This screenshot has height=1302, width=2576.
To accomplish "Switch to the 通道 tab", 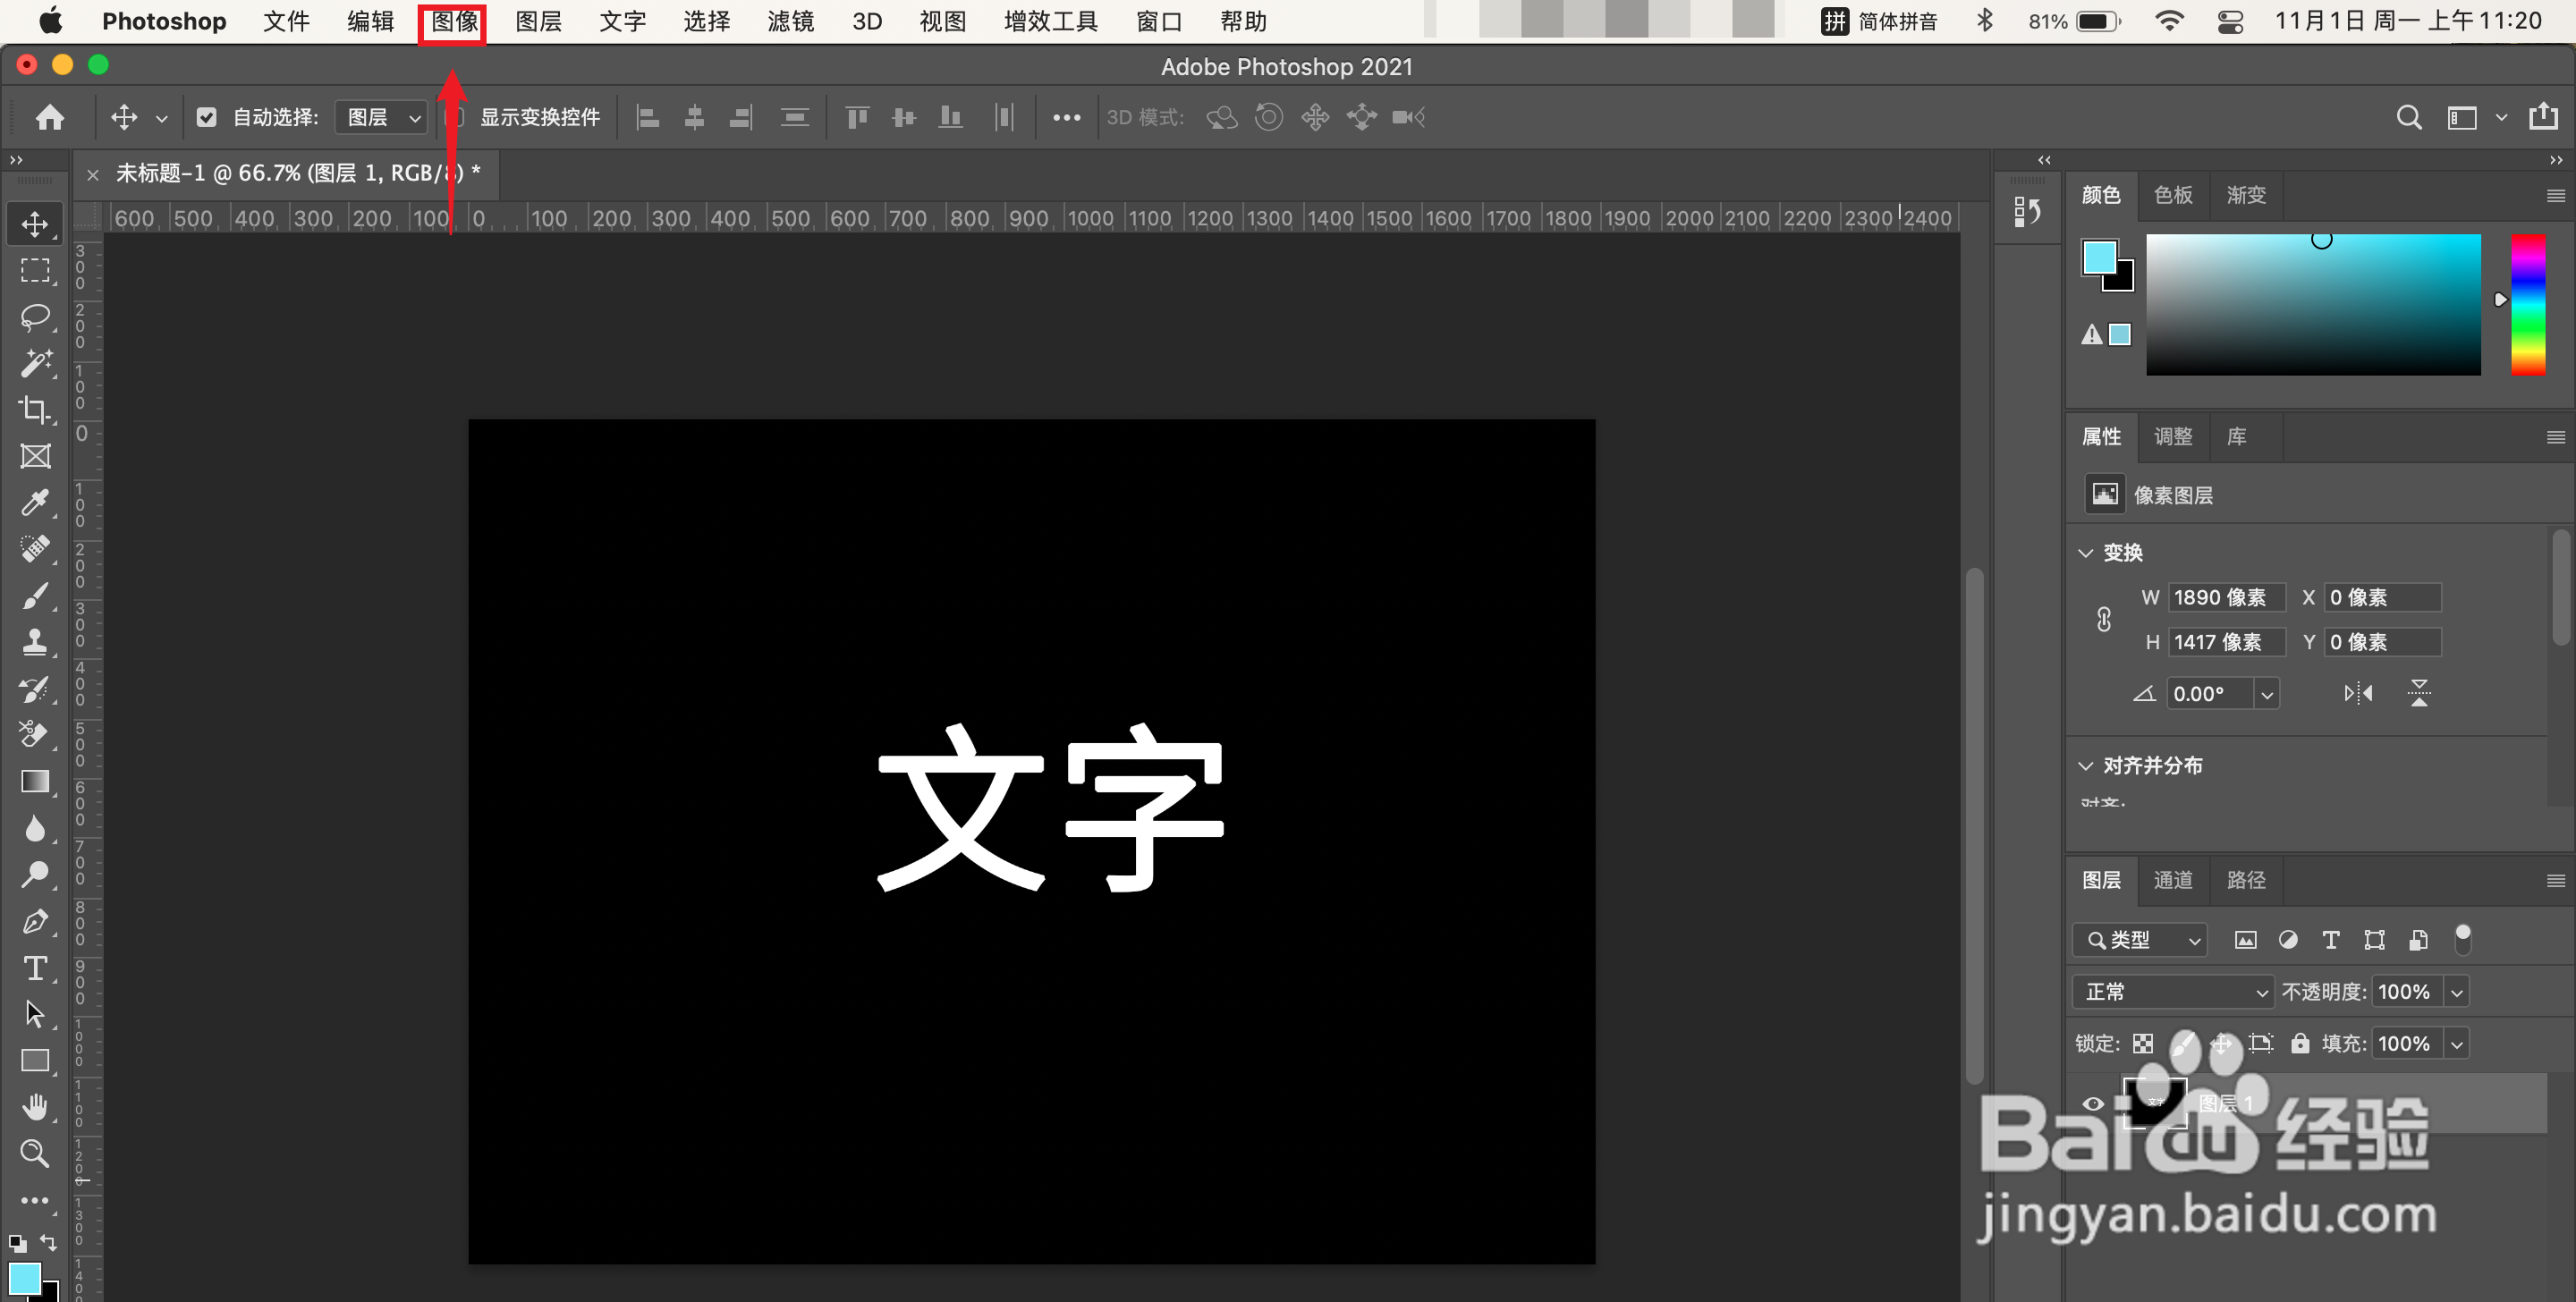I will tap(2173, 880).
